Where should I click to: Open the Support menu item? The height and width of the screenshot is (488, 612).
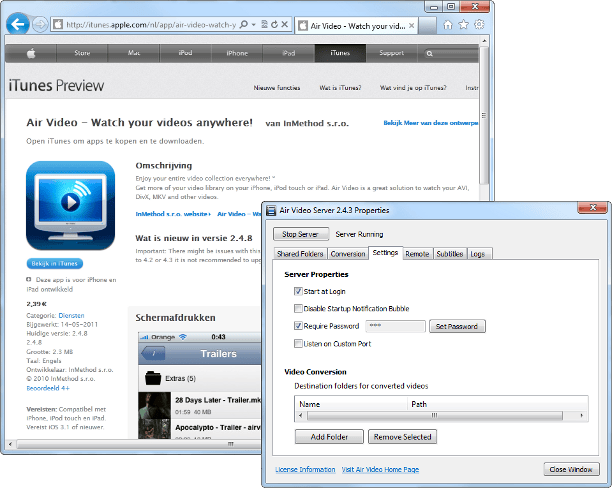click(x=391, y=53)
